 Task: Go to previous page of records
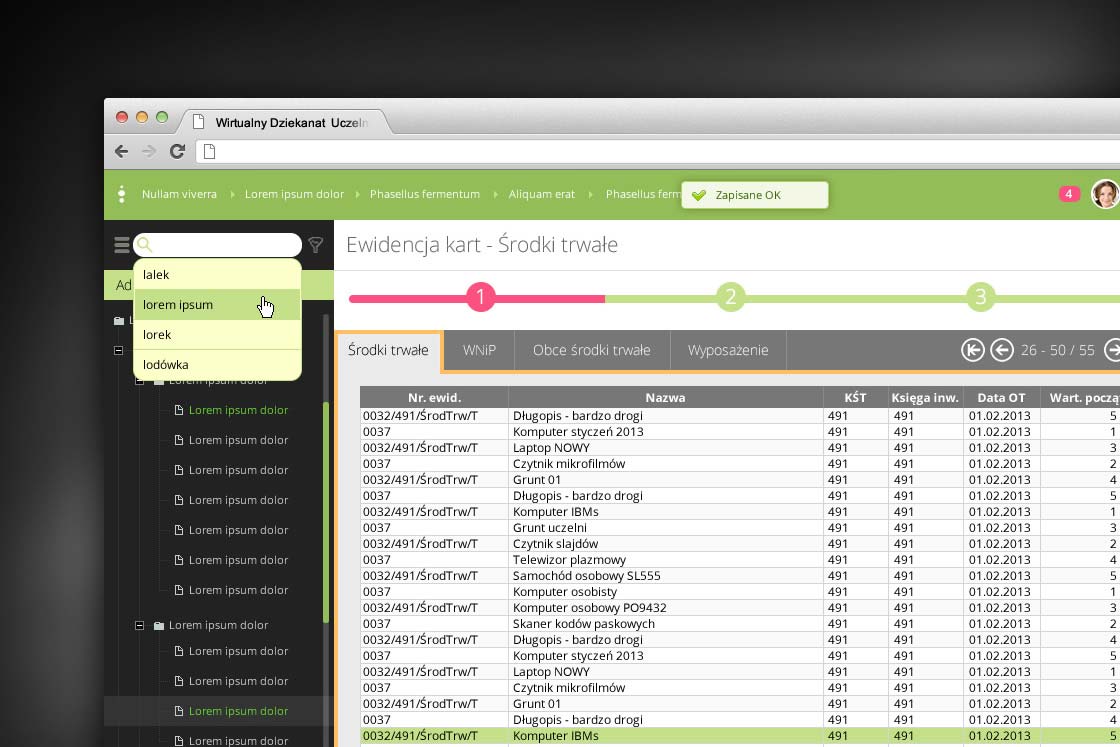point(1001,350)
